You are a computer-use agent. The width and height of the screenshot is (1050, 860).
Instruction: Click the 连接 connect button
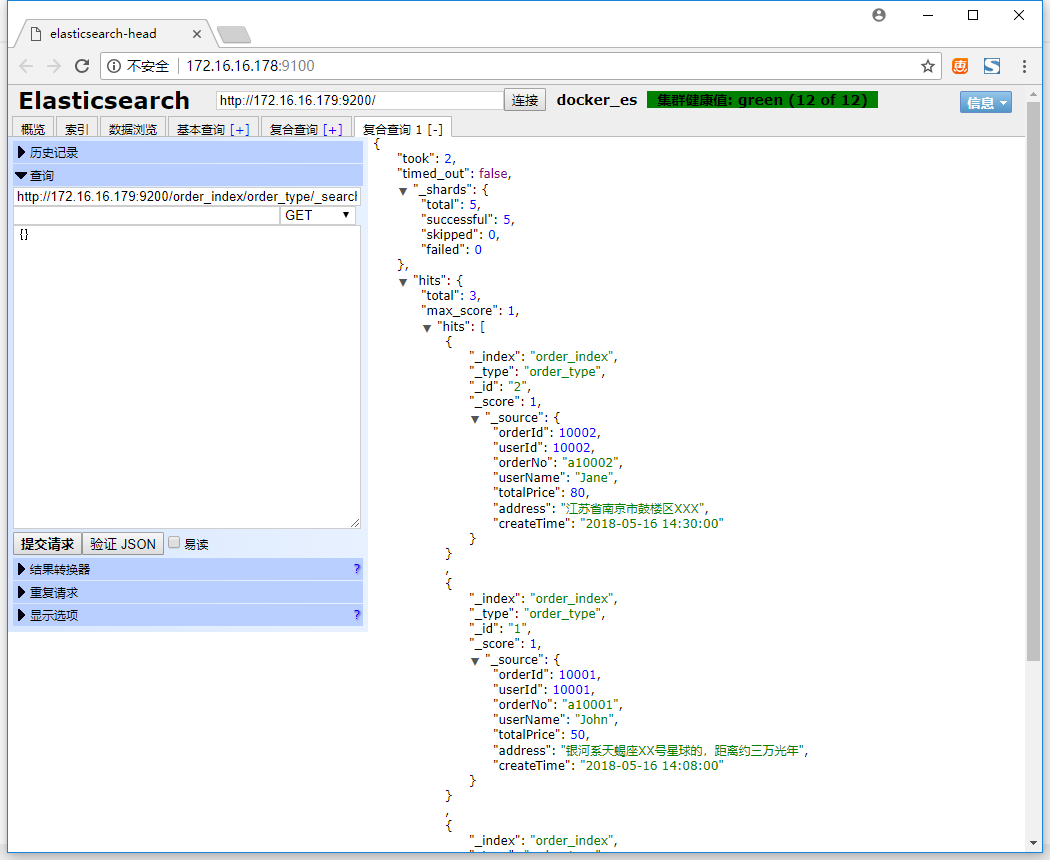(x=525, y=100)
